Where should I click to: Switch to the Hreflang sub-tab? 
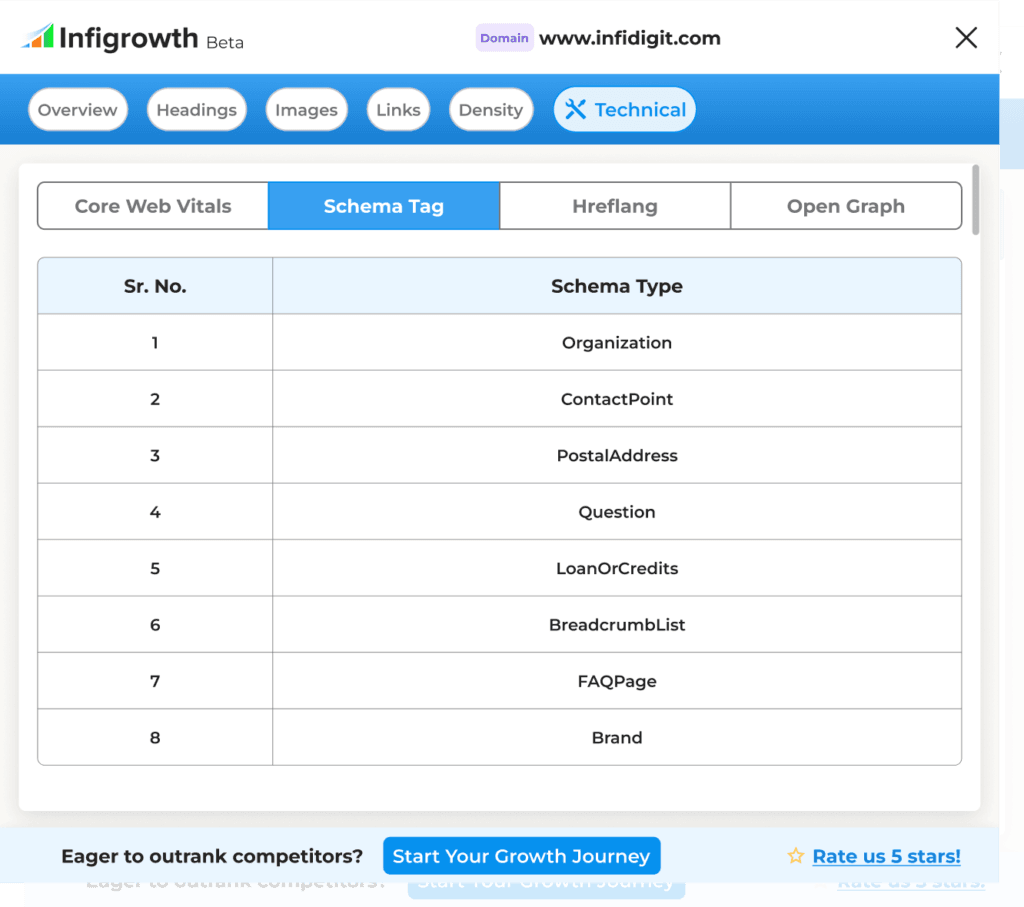(x=615, y=206)
